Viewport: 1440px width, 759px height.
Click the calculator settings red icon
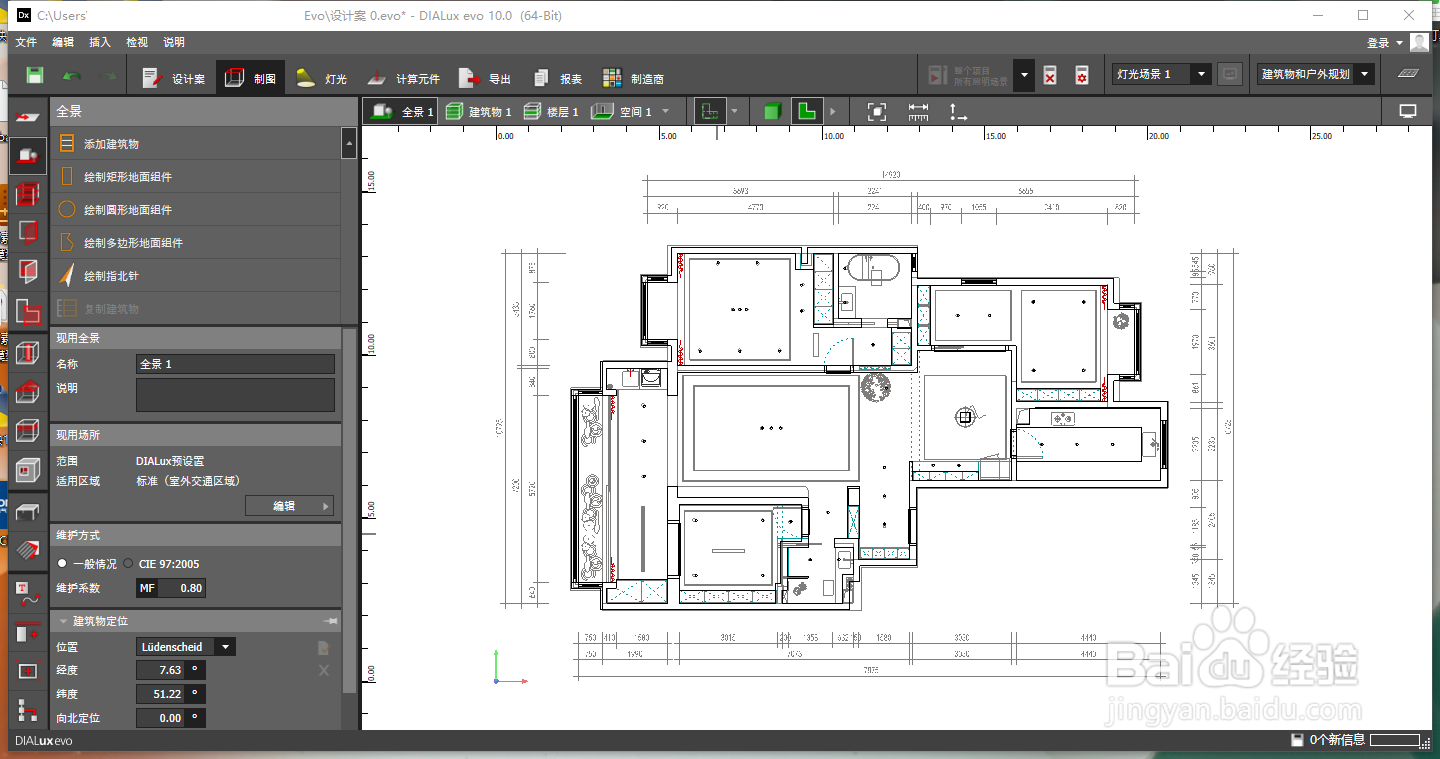[x=1081, y=75]
